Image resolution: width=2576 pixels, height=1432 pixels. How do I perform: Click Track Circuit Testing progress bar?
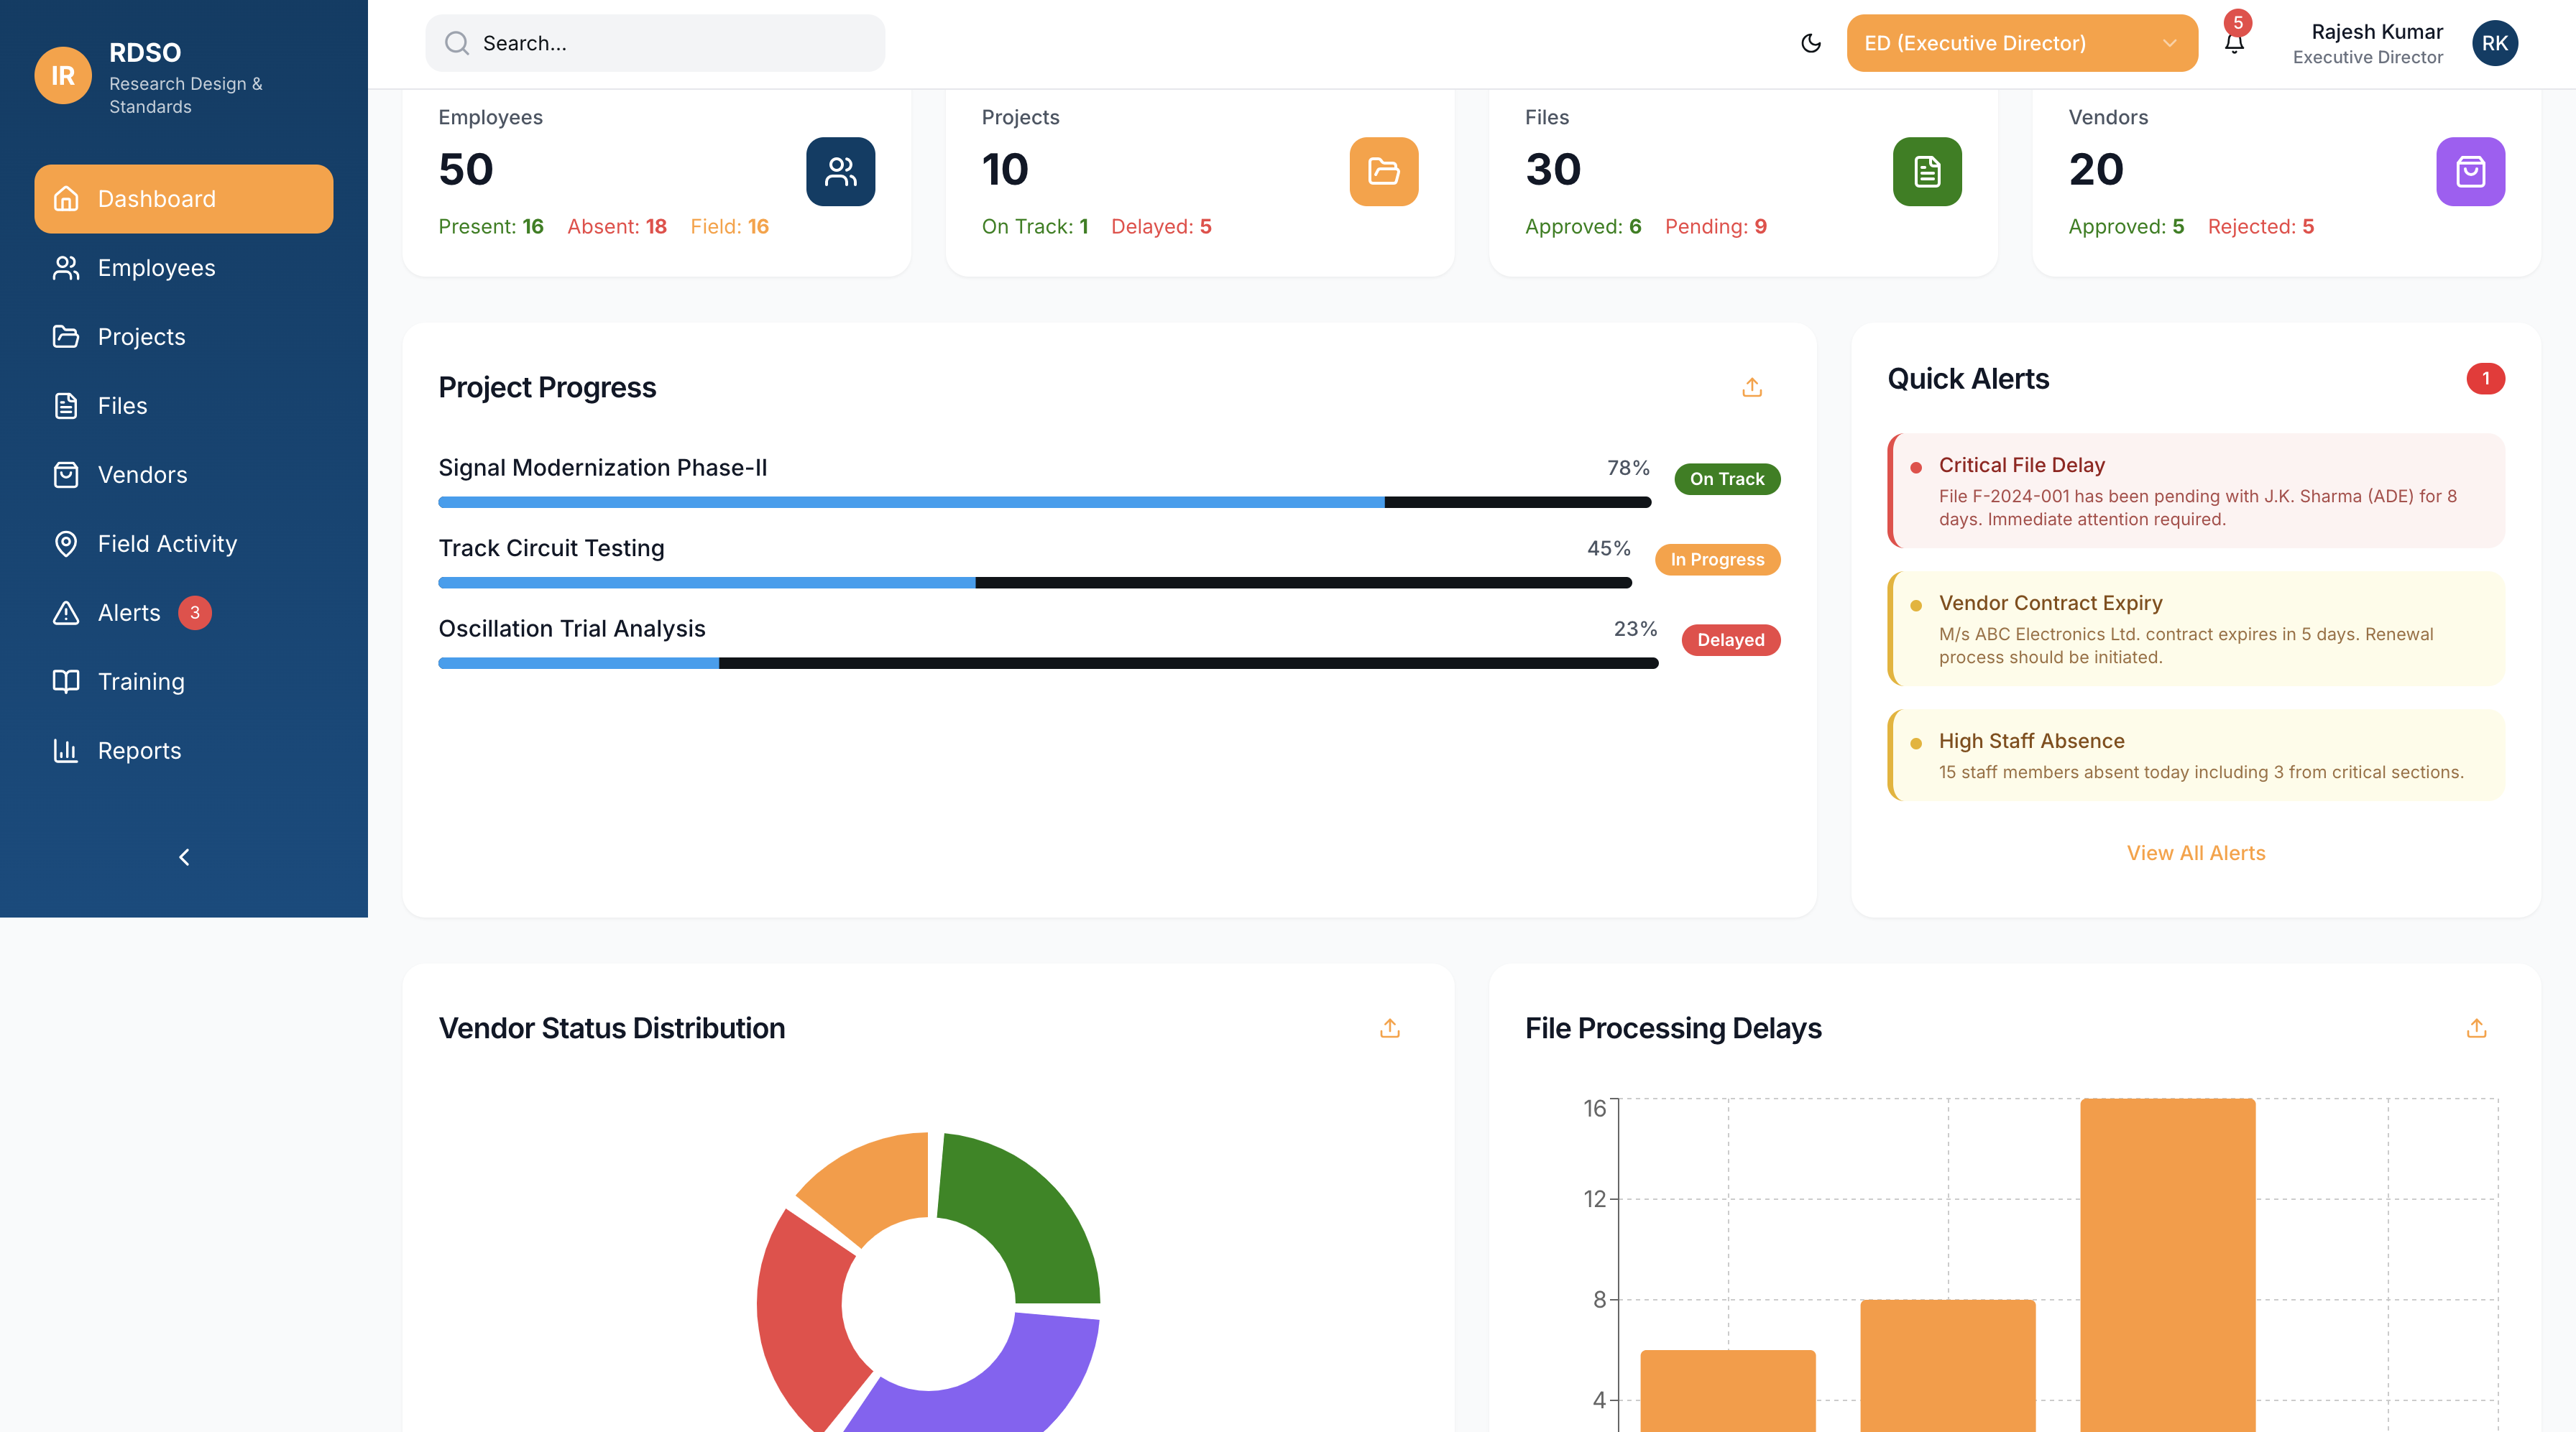click(1035, 583)
